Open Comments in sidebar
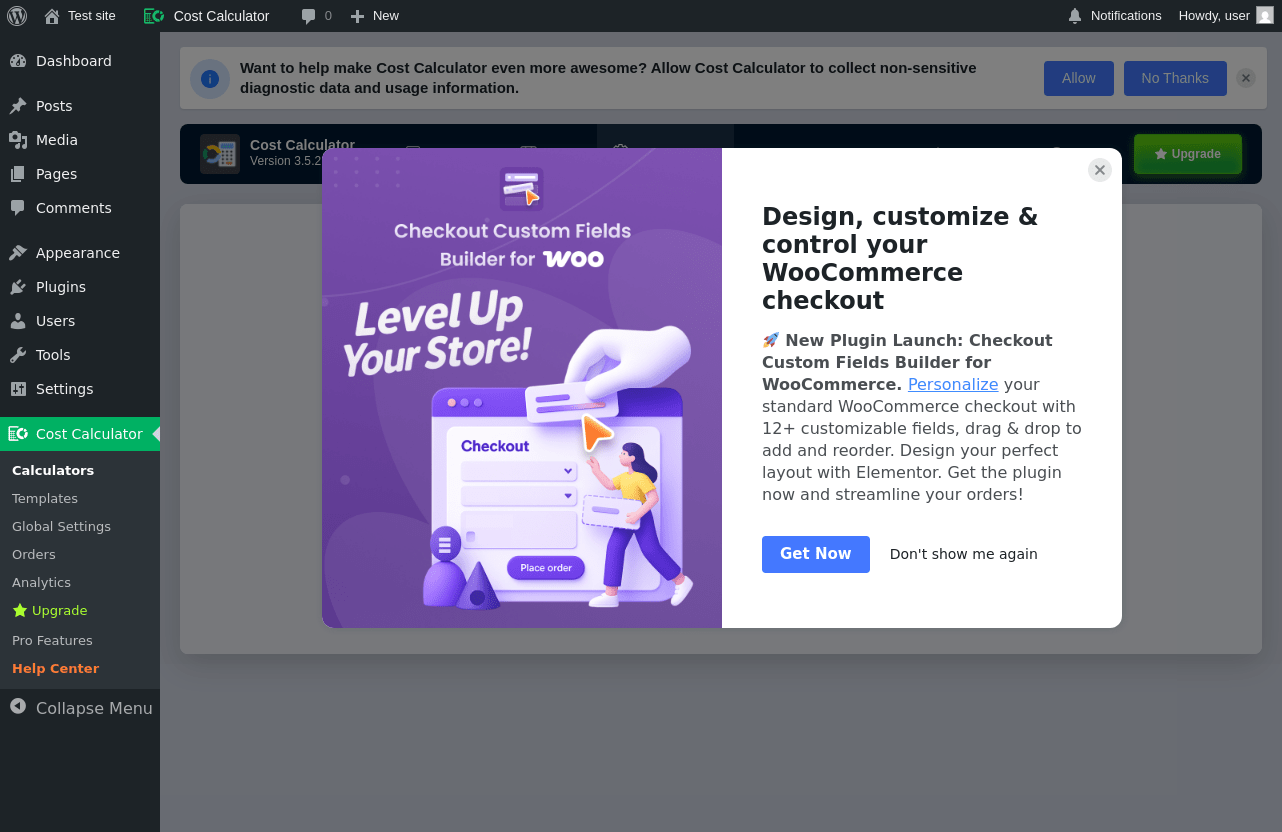Viewport: 1282px width, 832px height. pyautogui.click(x=80, y=208)
